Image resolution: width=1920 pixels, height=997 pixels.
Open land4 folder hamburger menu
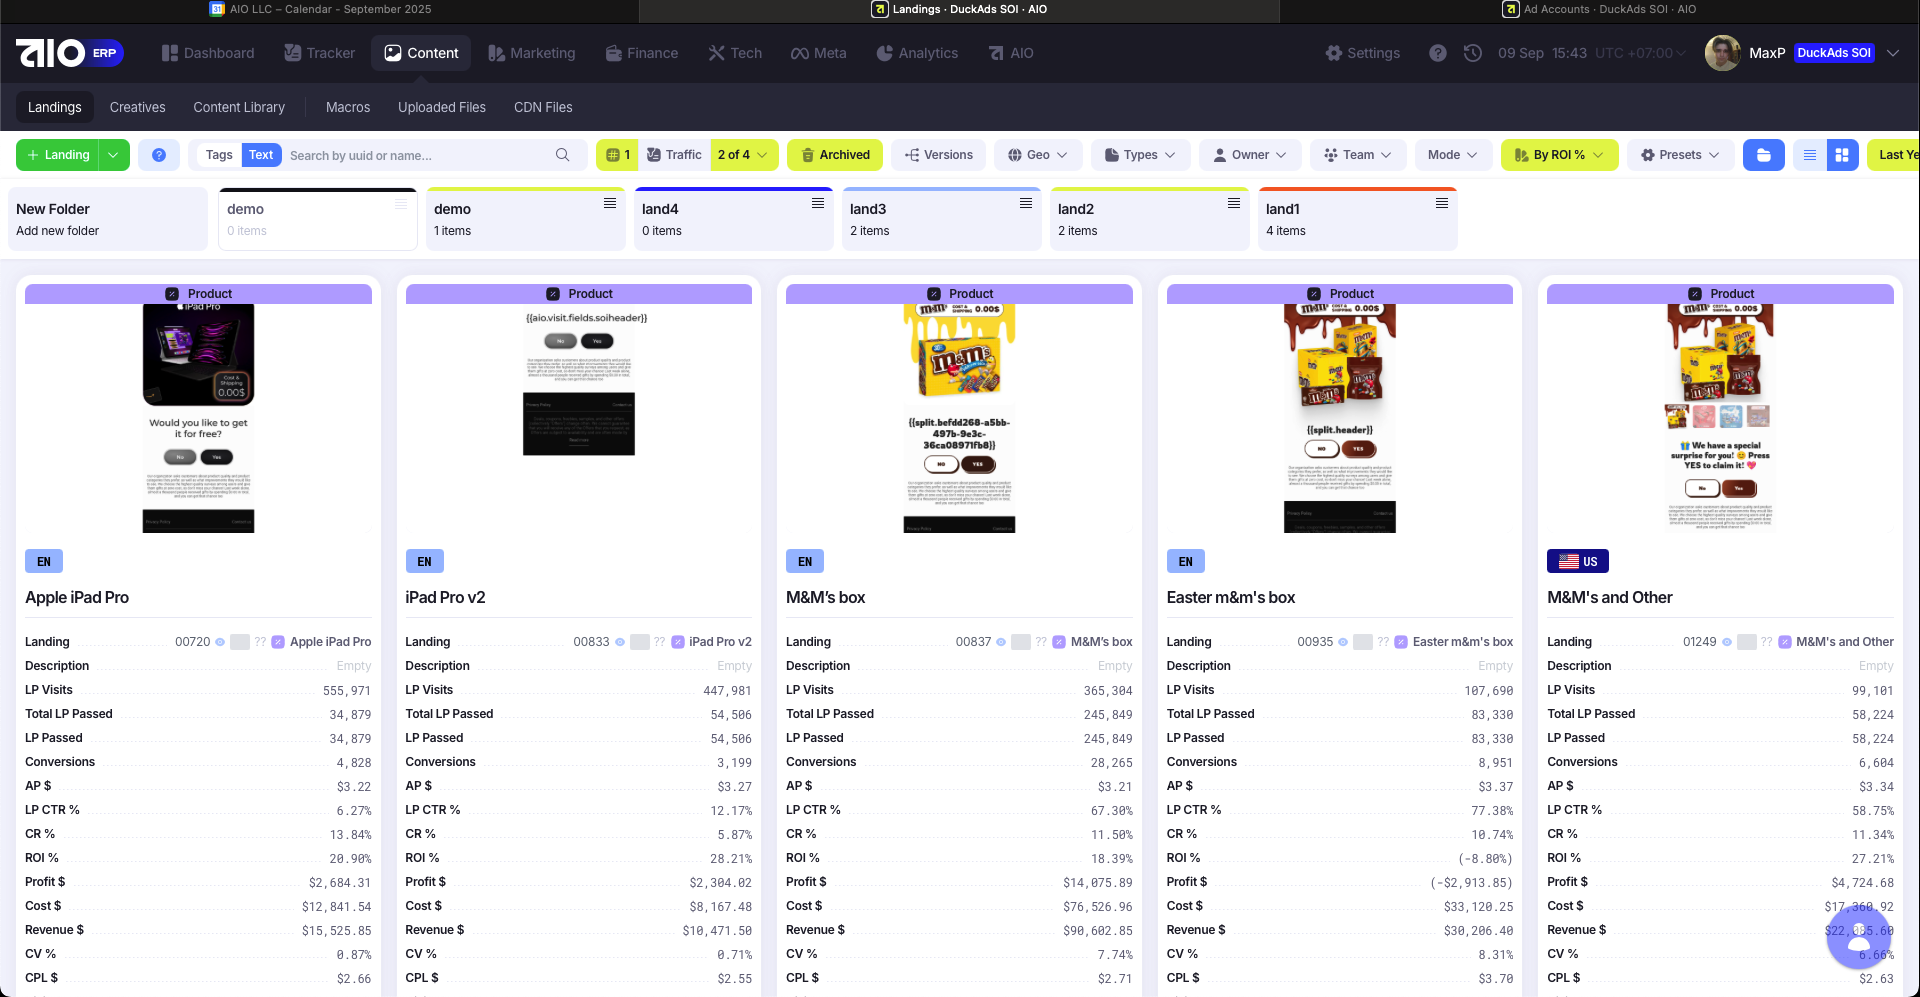(818, 203)
